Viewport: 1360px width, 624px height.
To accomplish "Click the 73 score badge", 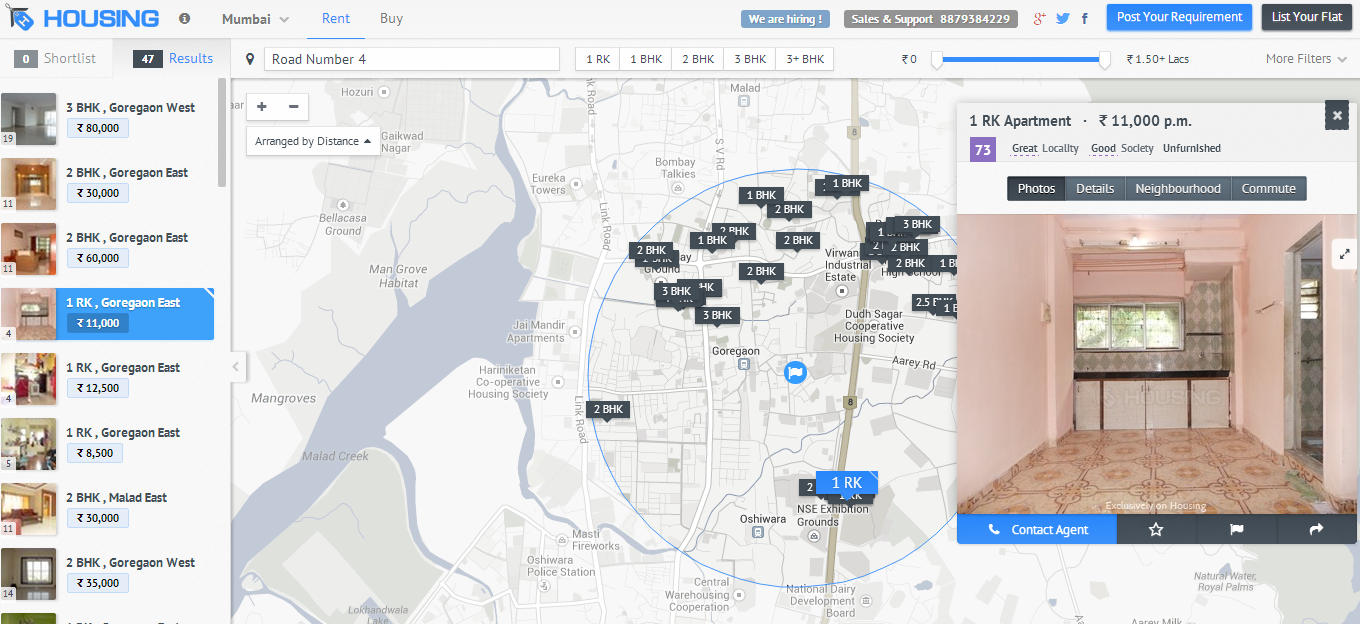I will 983,150.
